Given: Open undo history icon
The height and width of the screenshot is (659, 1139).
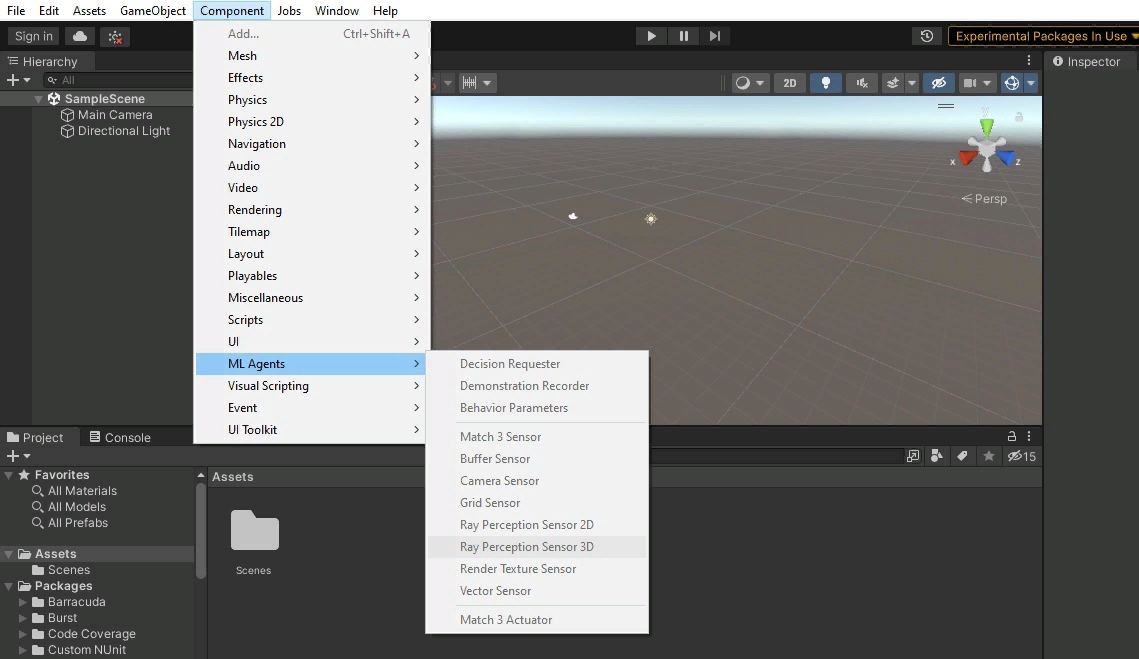Looking at the screenshot, I should click(x=927, y=36).
